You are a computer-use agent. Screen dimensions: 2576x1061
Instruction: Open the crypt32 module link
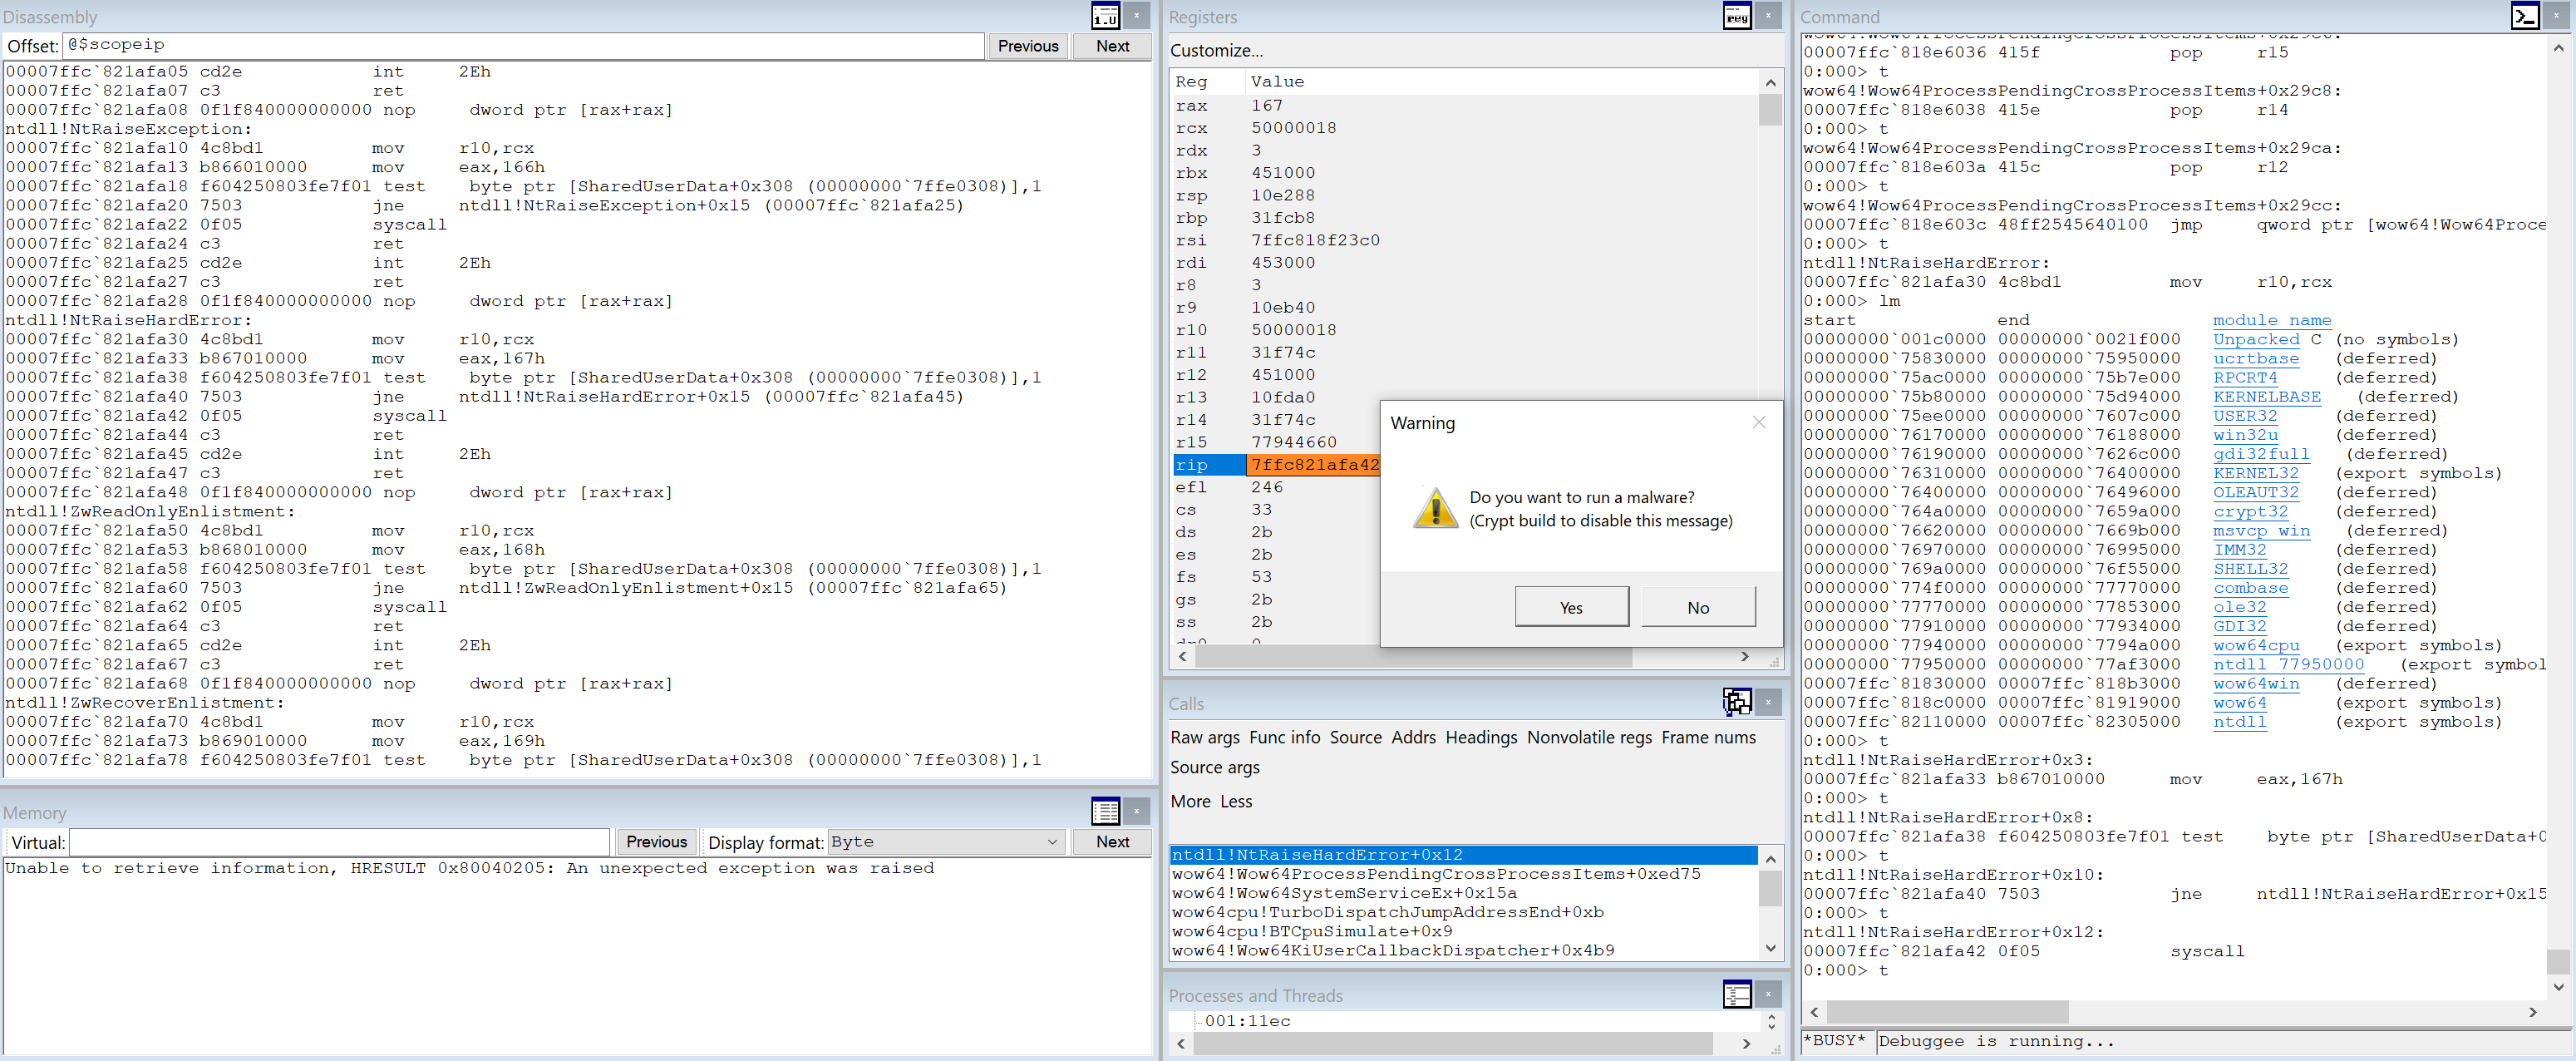coord(2249,511)
